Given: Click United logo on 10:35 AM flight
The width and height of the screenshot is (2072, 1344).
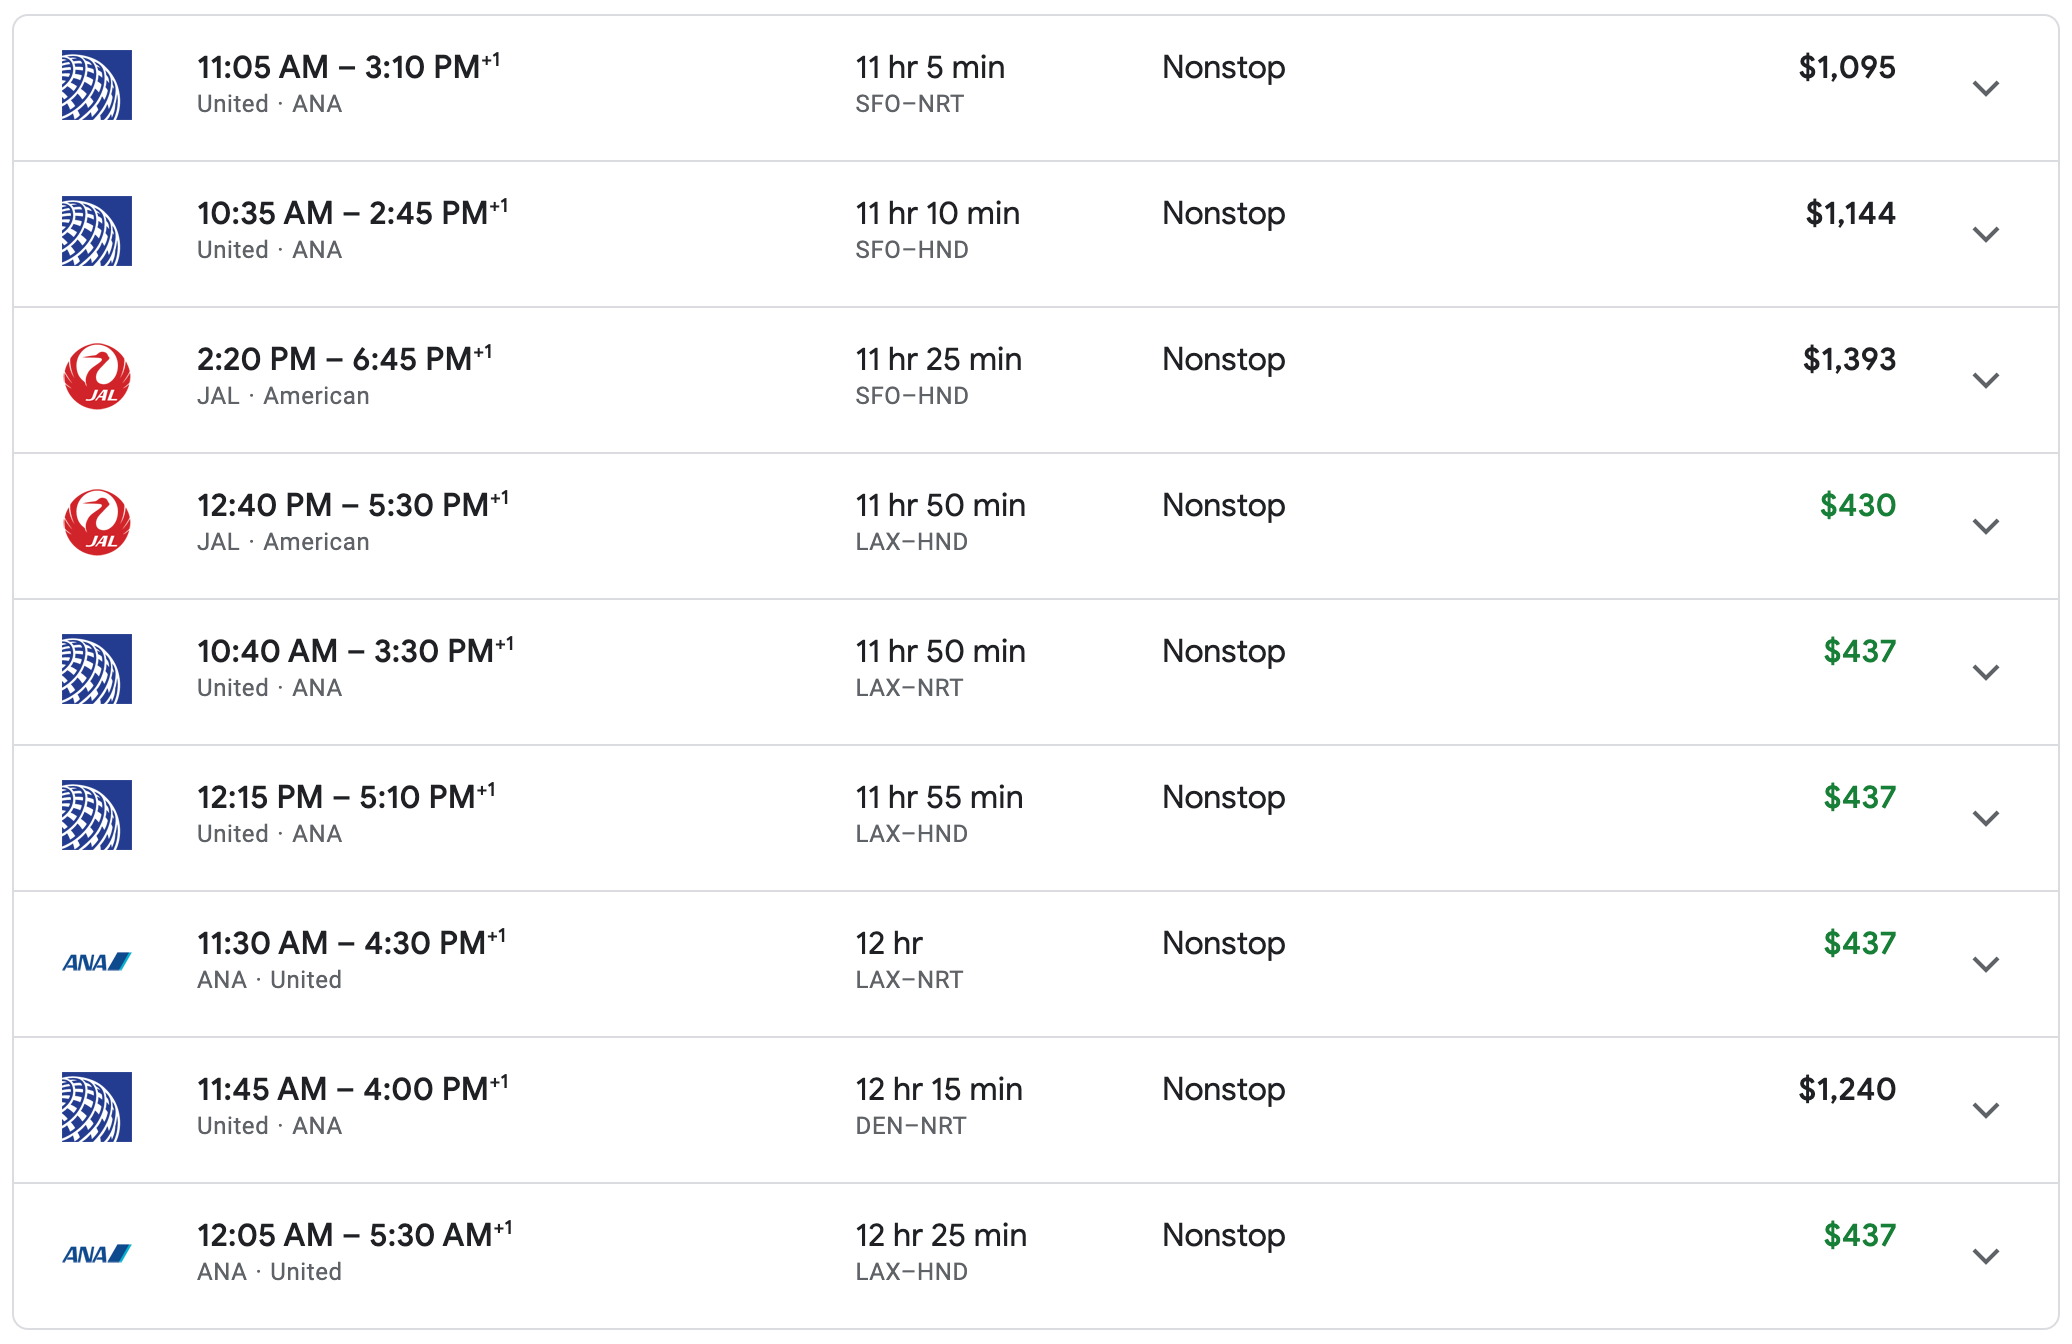Looking at the screenshot, I should coord(96,231).
